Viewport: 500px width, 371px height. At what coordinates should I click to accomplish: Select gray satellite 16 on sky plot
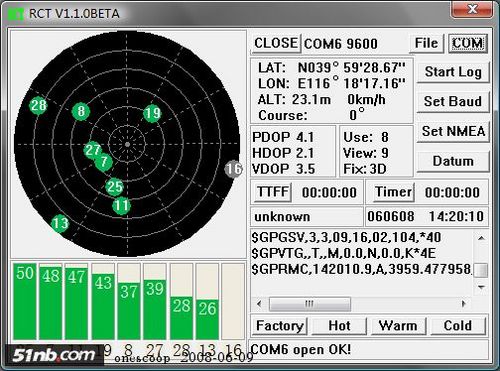[x=233, y=169]
